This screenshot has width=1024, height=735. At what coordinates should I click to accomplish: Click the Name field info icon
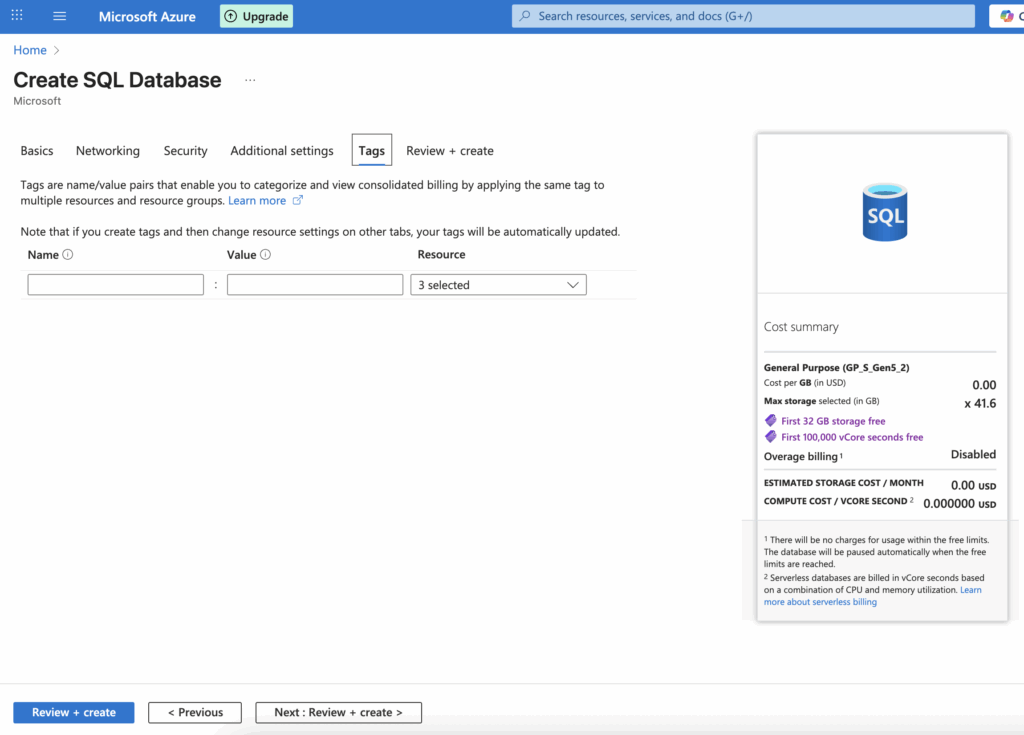point(66,254)
